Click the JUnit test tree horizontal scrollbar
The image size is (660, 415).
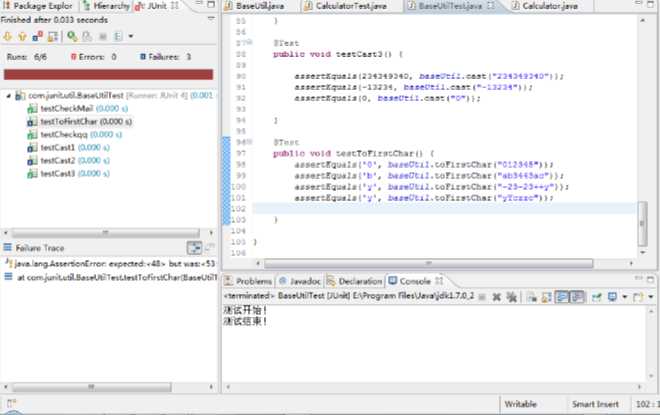coord(105,233)
